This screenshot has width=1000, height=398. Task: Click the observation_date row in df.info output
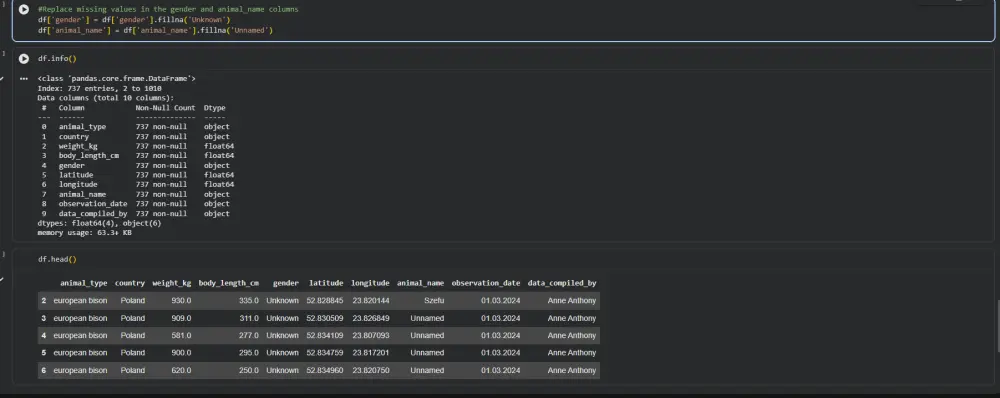[136, 204]
